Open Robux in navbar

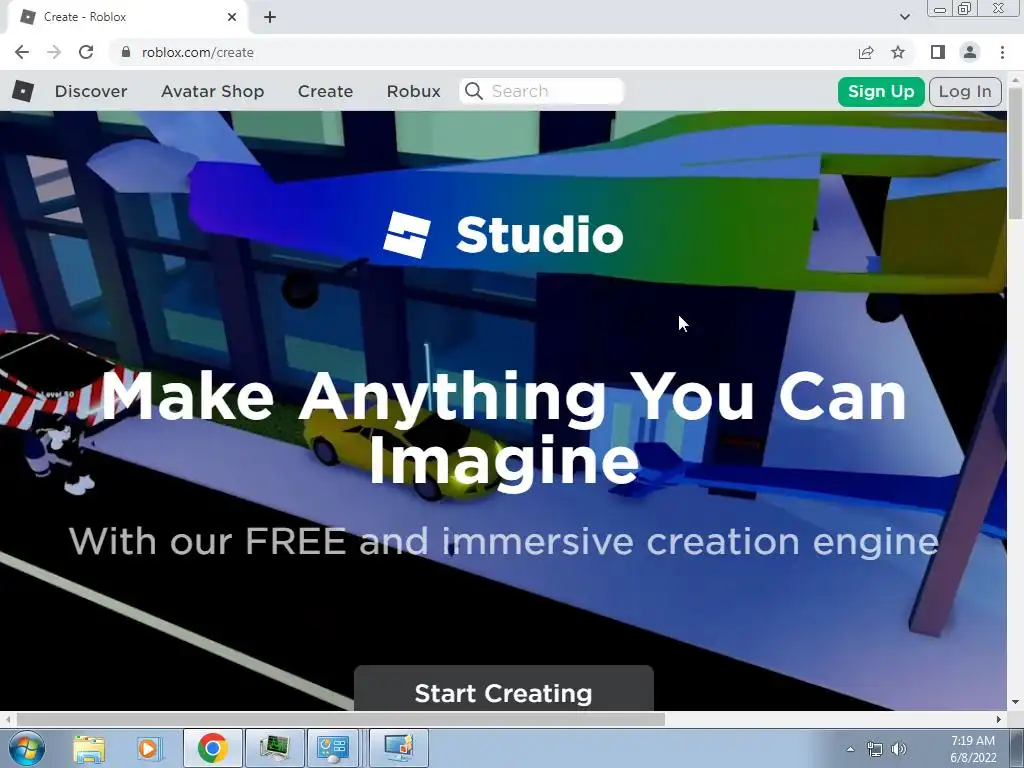(x=413, y=91)
